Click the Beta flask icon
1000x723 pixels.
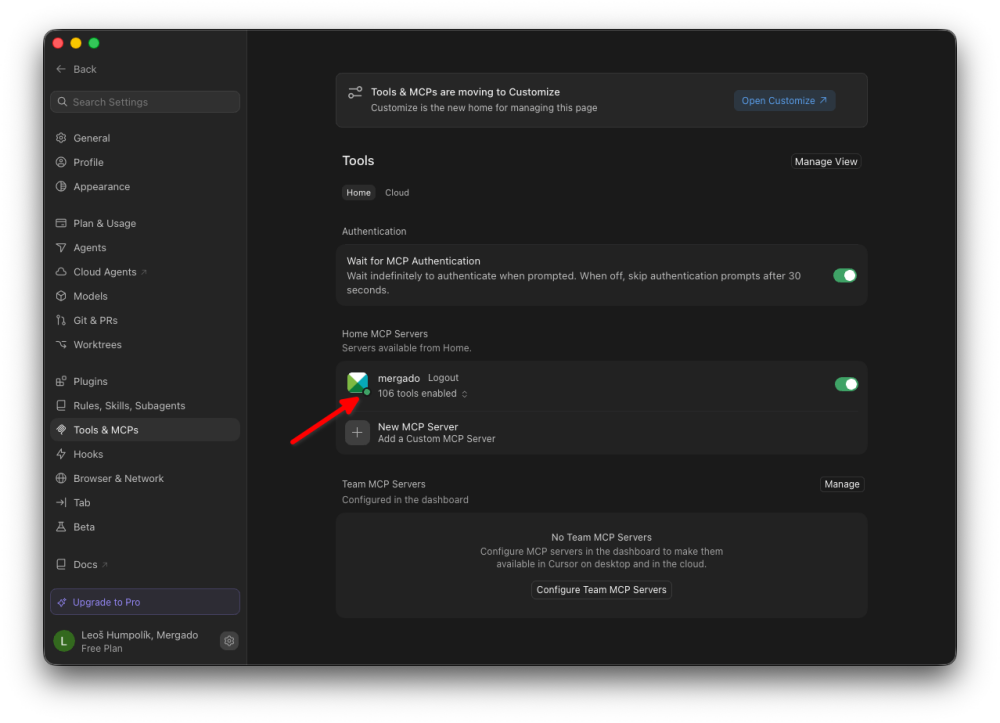point(61,527)
